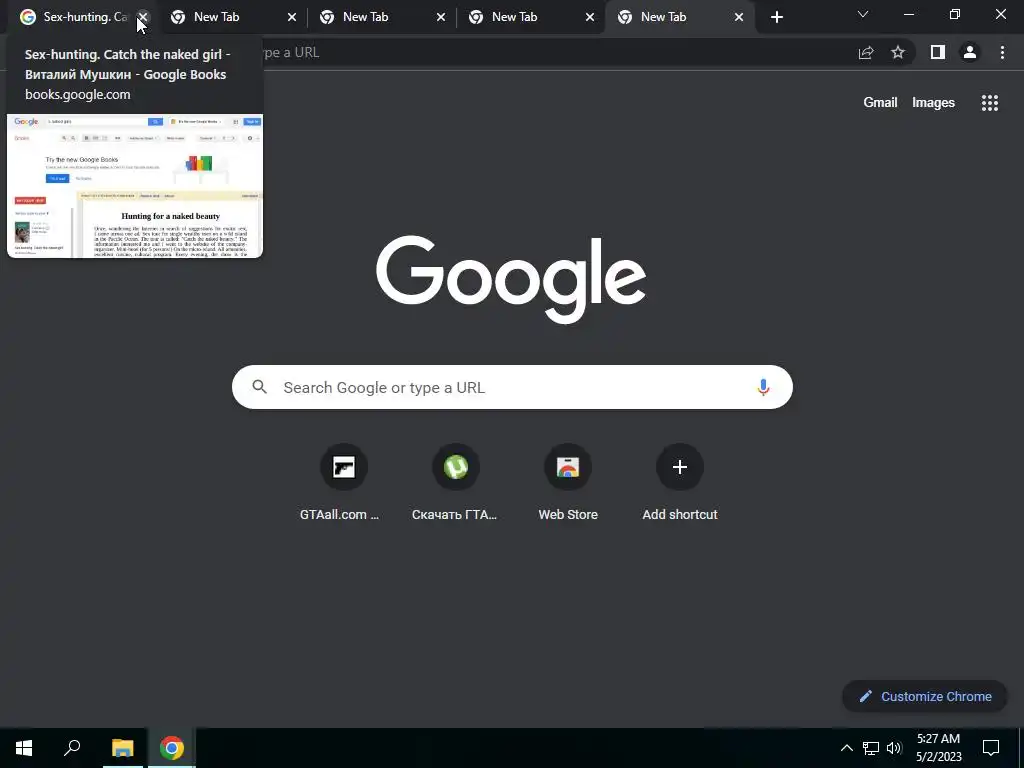Click the Chrome taskbar icon

click(x=172, y=748)
